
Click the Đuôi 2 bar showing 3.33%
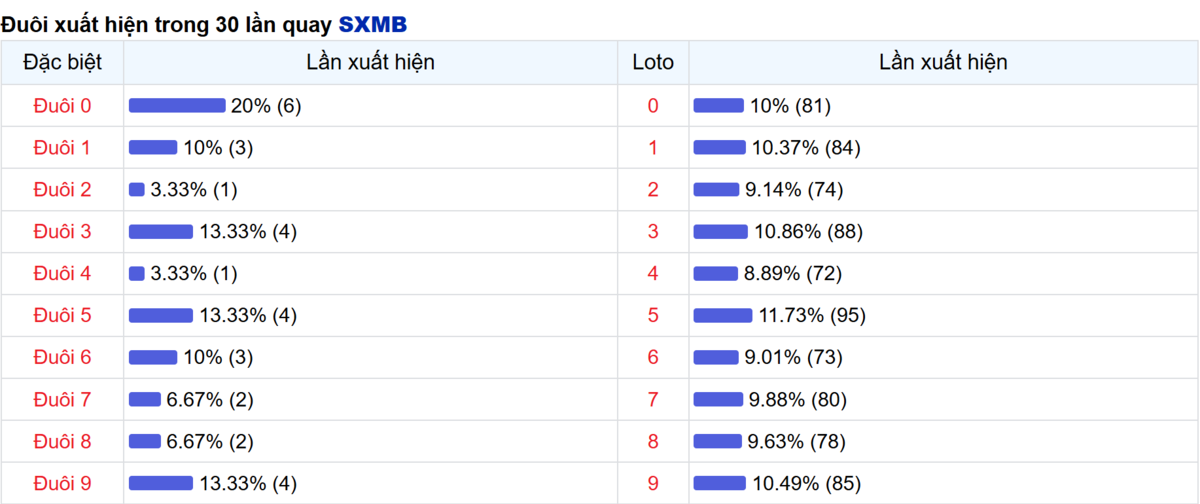tap(137, 190)
